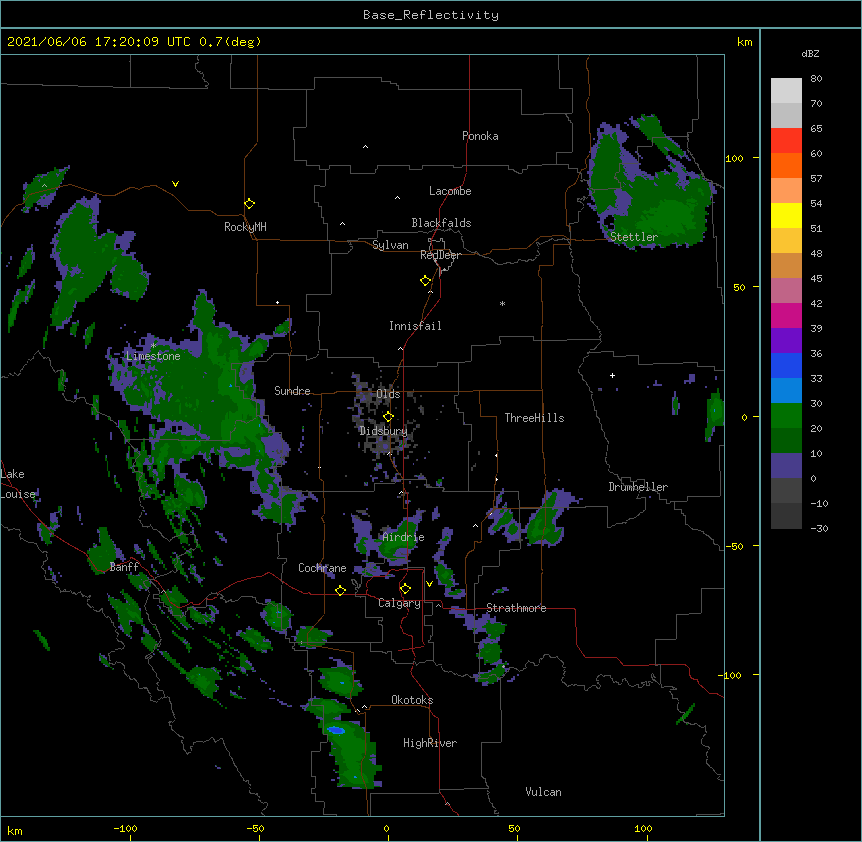The image size is (862, 842).
Task: Select the Sundre label
Action: point(292,391)
